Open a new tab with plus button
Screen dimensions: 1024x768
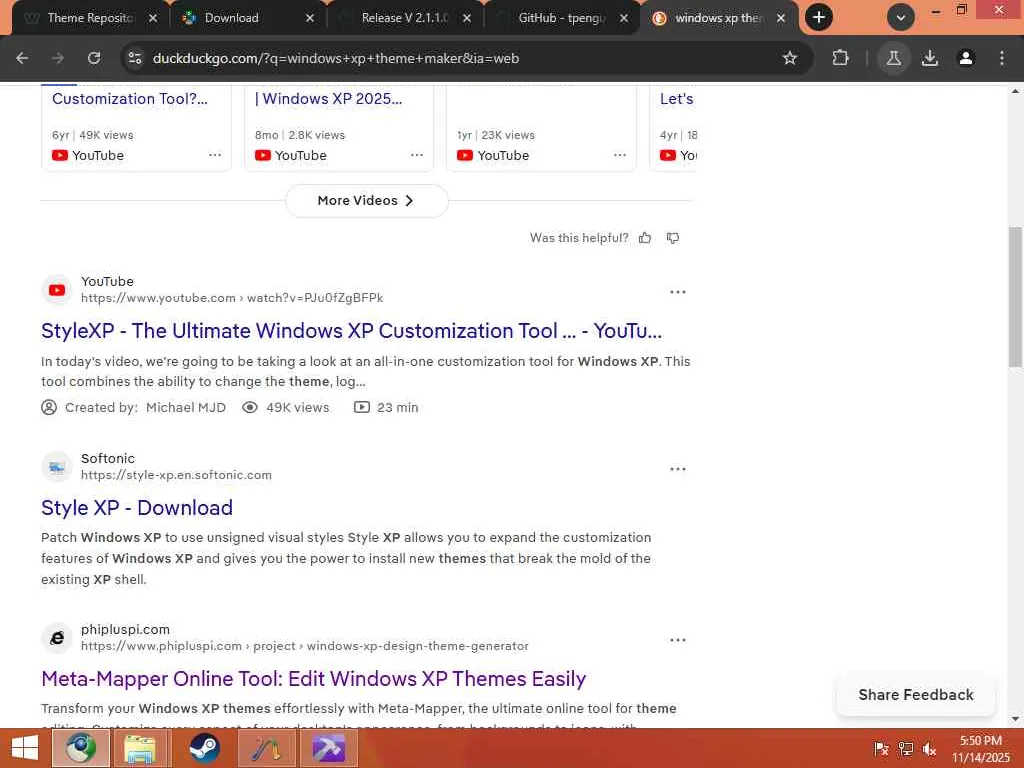(819, 18)
